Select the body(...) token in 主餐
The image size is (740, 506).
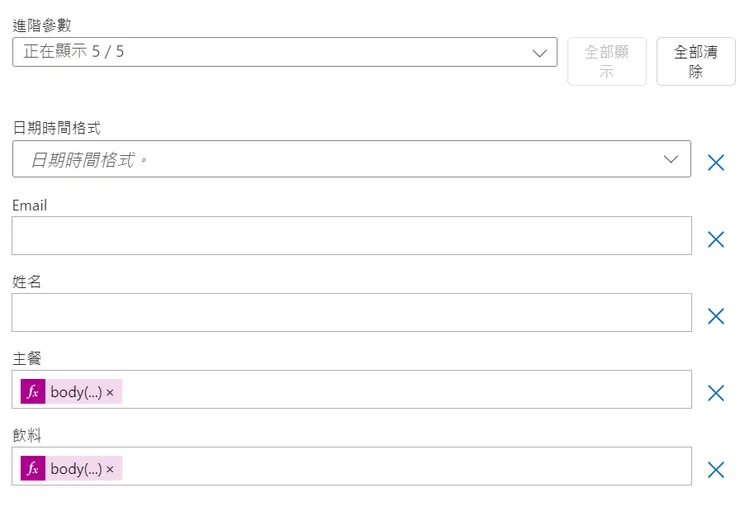tap(76, 392)
